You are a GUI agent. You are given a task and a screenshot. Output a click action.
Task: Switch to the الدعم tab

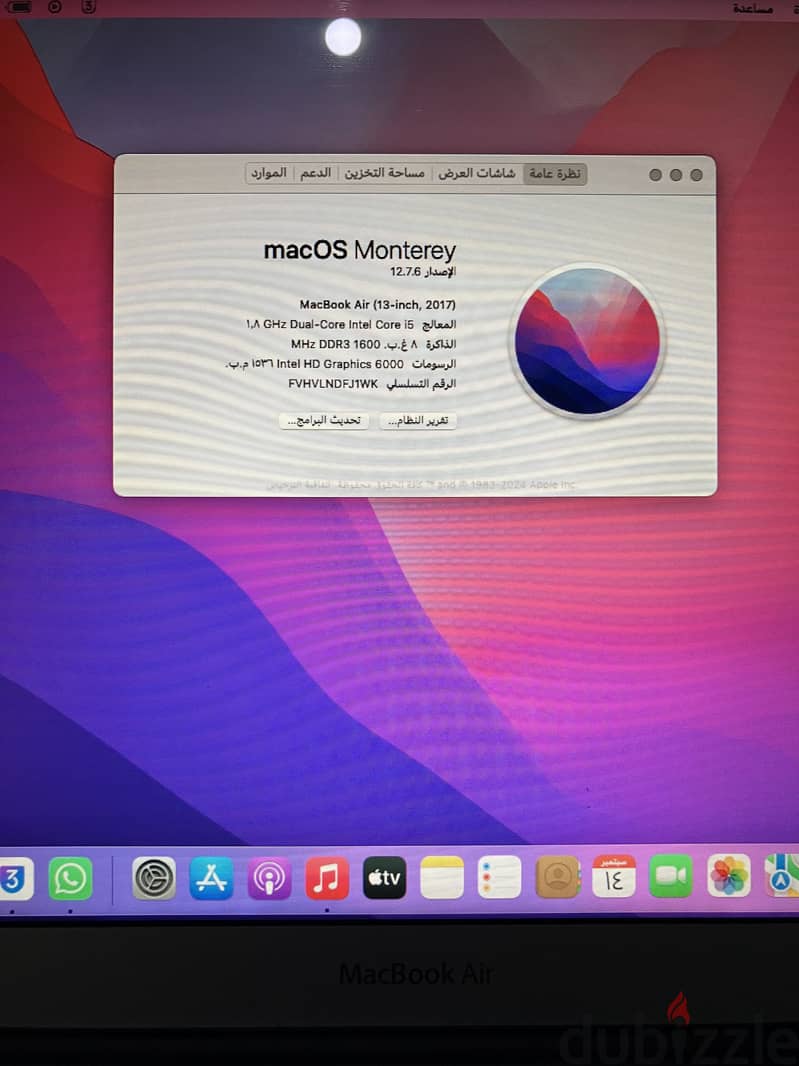pos(316,173)
